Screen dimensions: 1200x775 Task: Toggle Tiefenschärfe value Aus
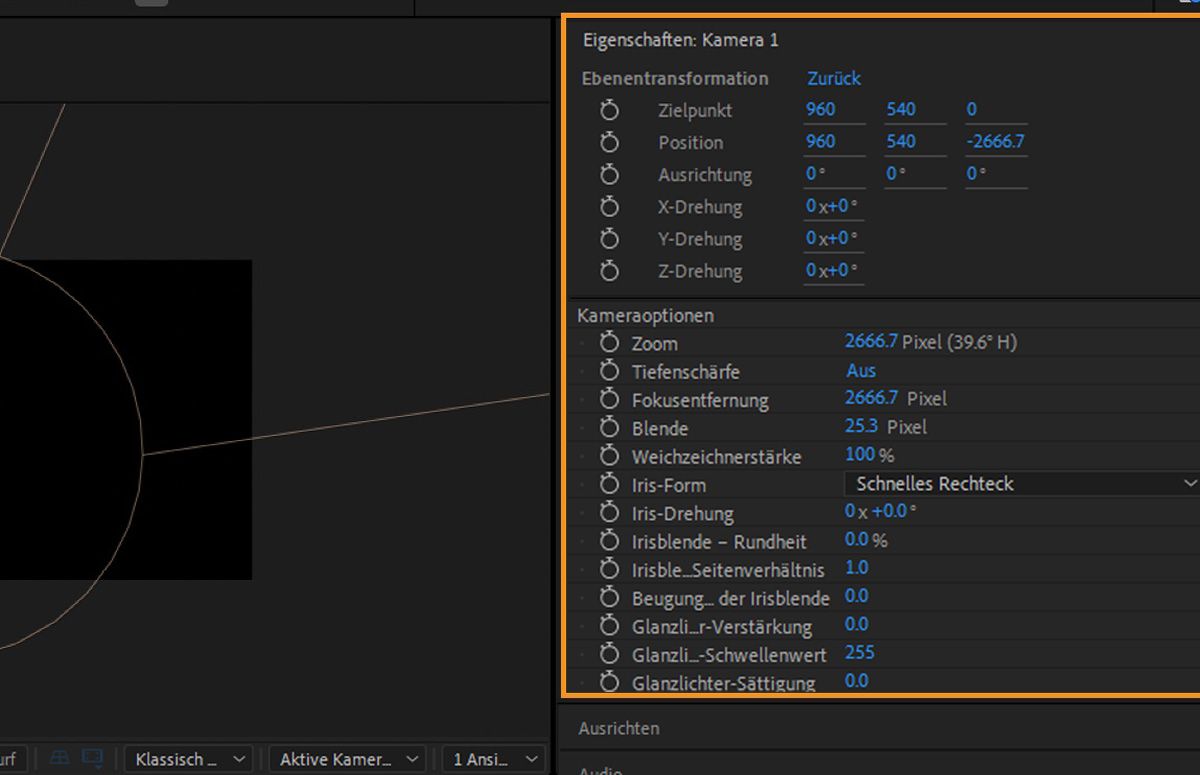[861, 371]
